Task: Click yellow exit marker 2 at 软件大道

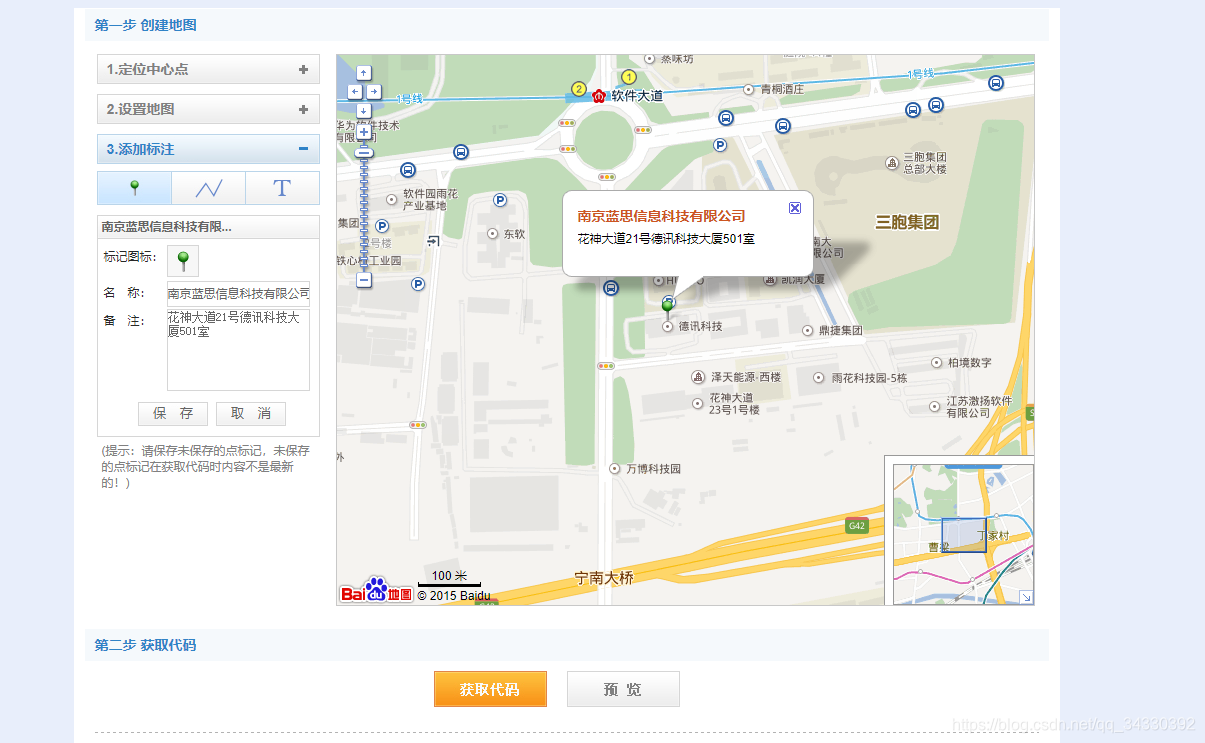Action: point(578,89)
